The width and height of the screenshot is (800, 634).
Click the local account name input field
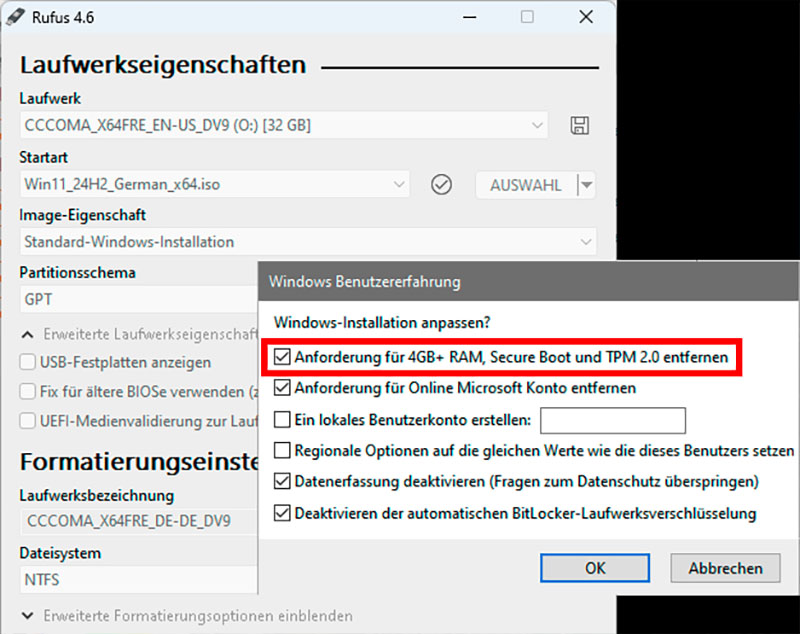coord(612,420)
